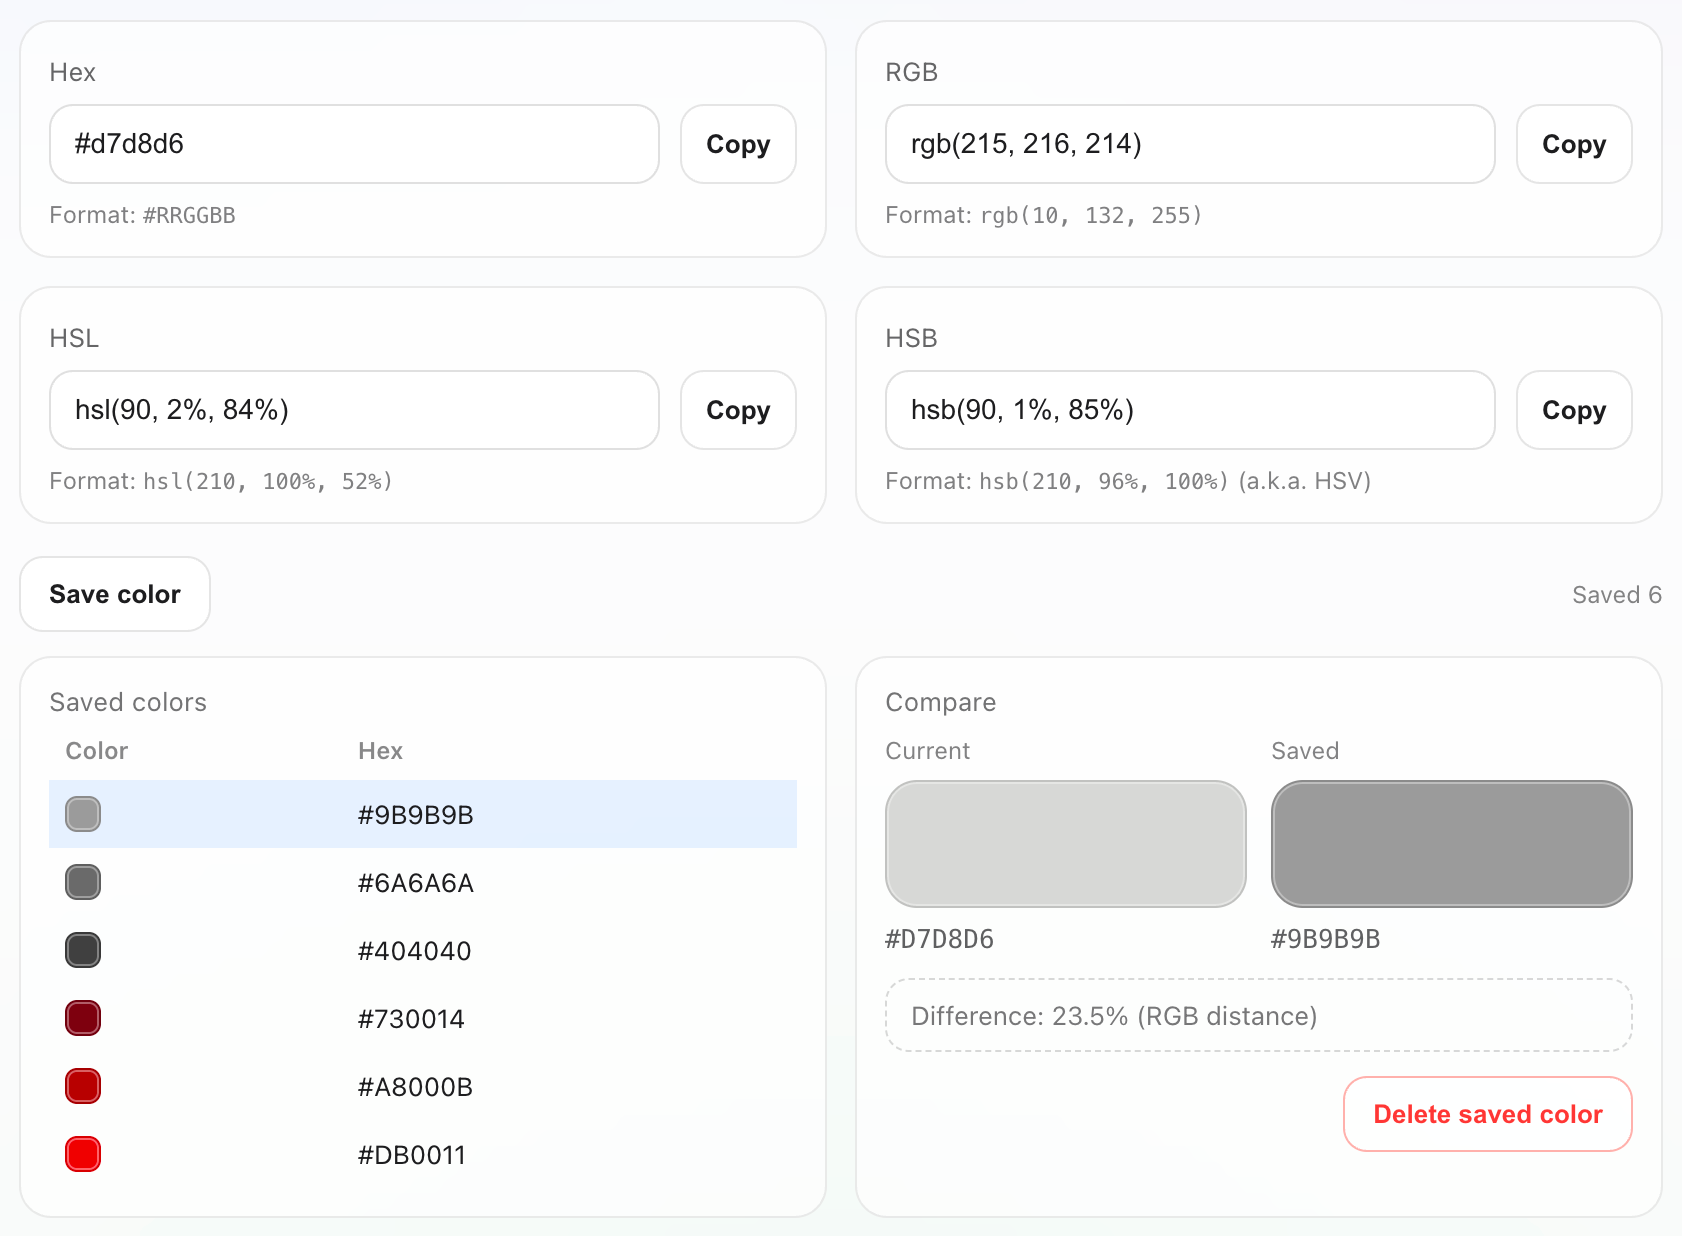Screen dimensions: 1682x1236
Task: Click the Save color button
Action: point(115,594)
